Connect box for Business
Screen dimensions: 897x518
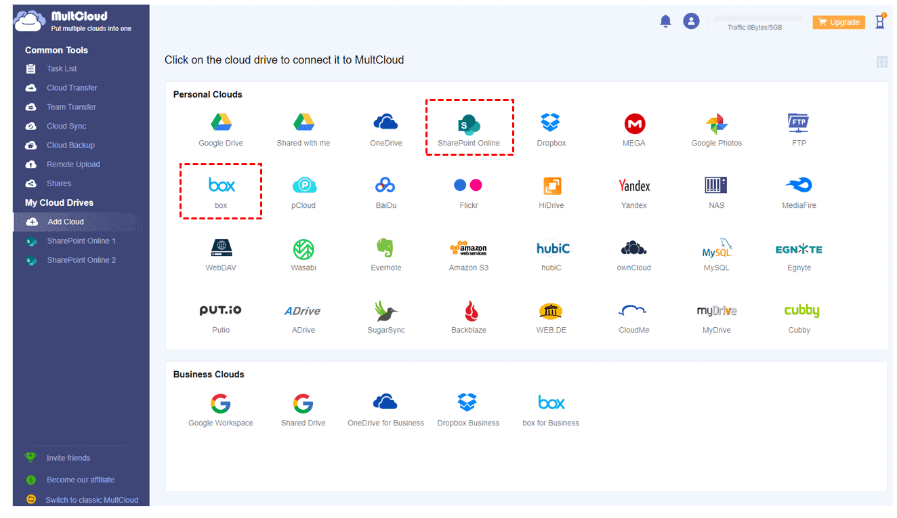551,403
